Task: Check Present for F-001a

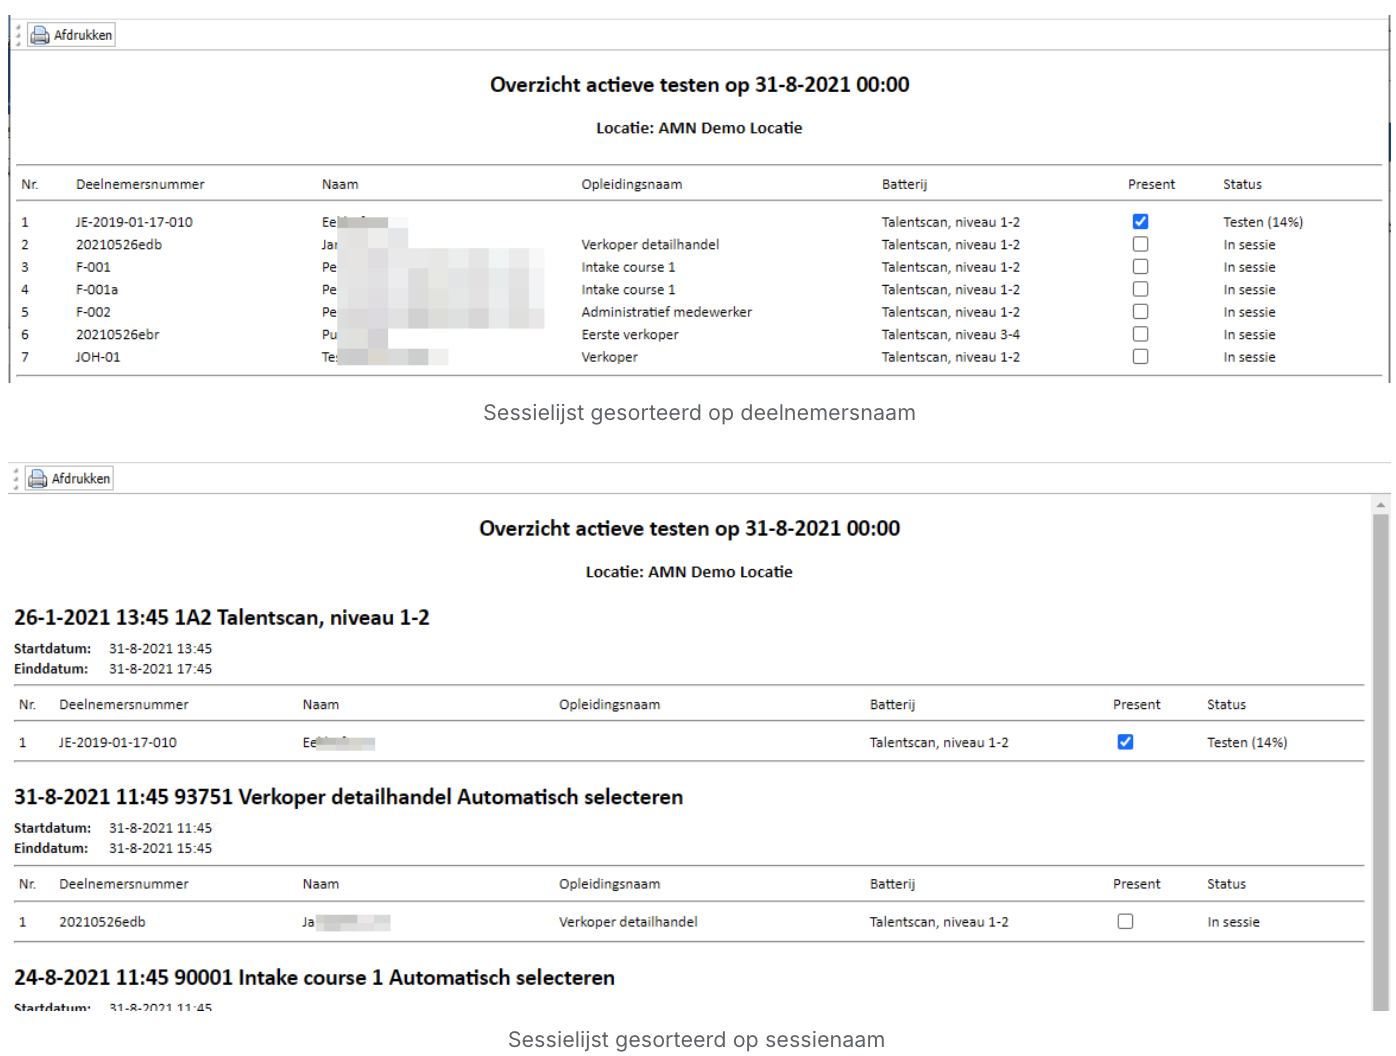Action: point(1140,290)
